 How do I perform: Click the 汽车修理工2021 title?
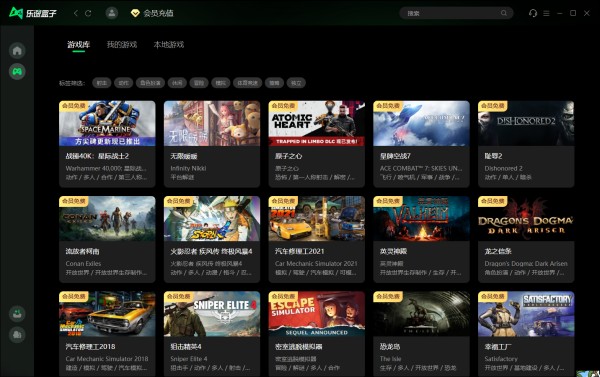pos(299,251)
